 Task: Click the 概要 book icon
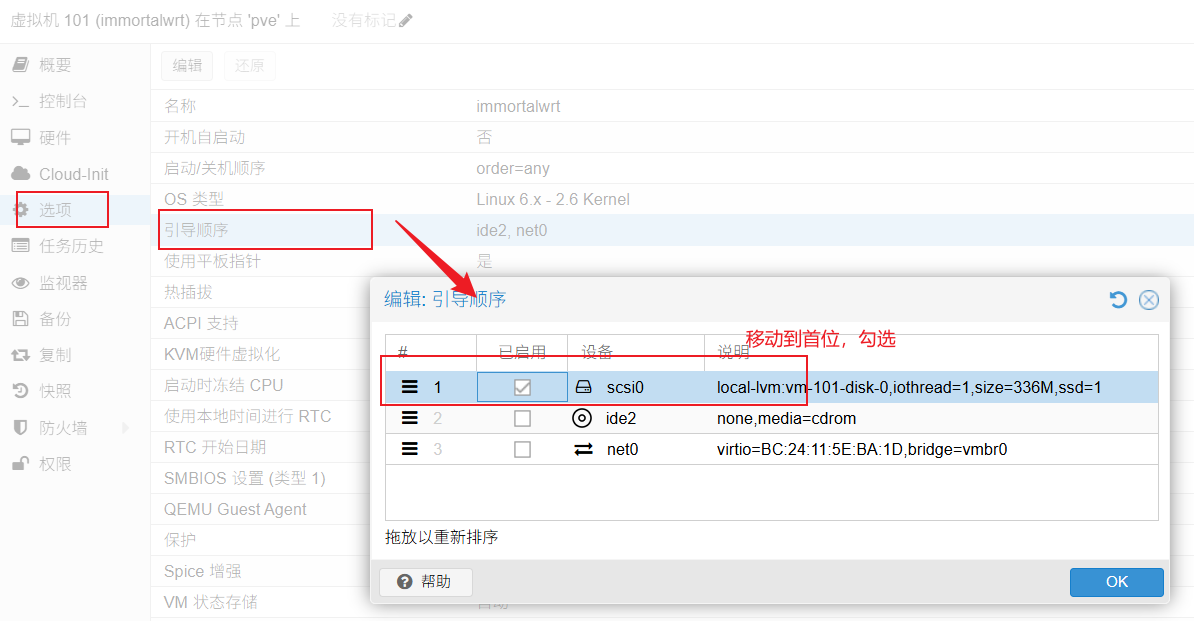click(x=21, y=65)
